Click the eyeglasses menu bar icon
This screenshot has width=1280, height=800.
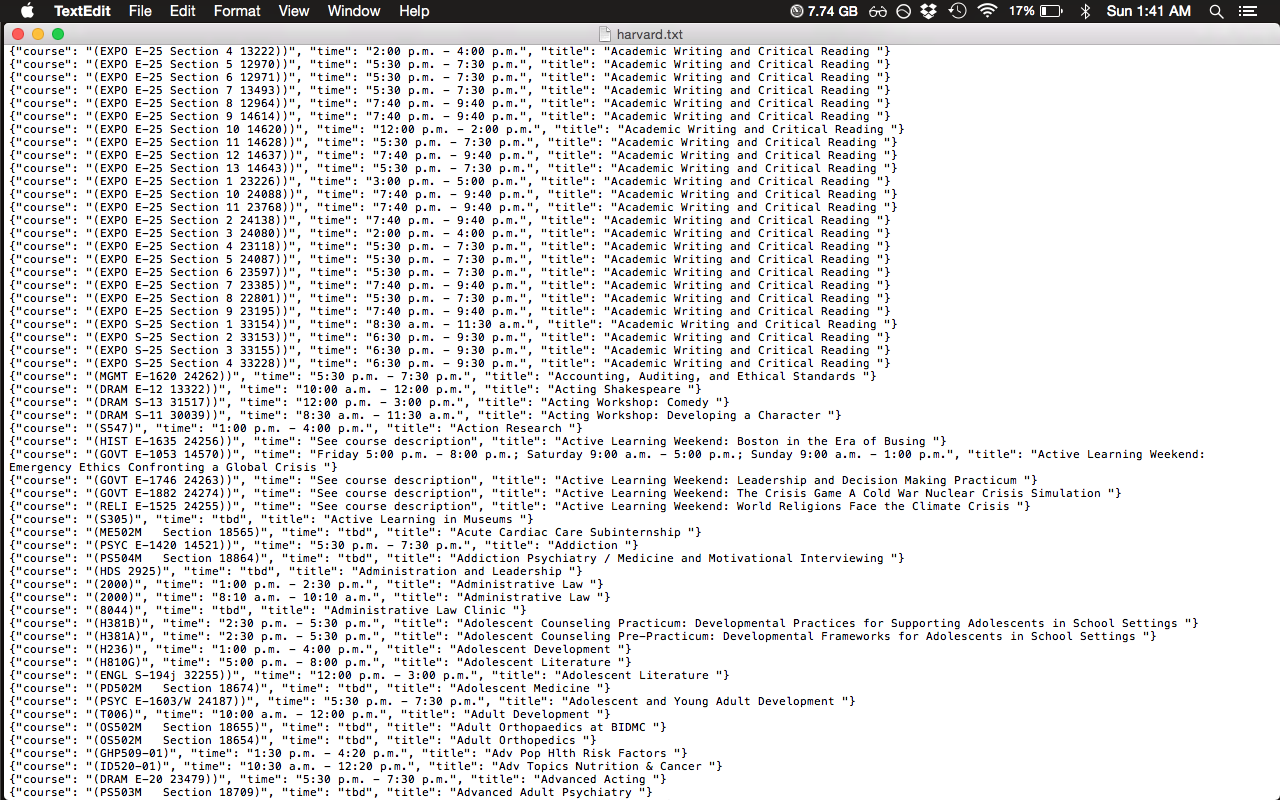878,11
